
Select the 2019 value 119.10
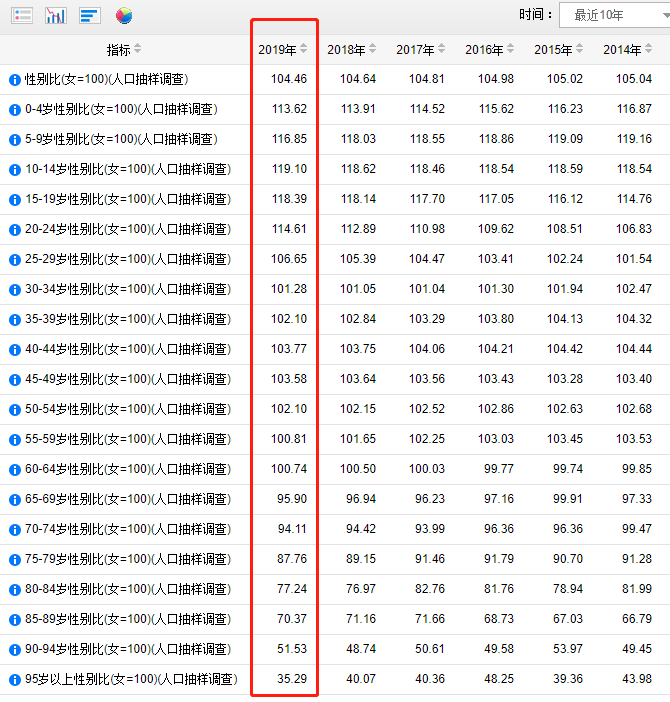click(289, 169)
